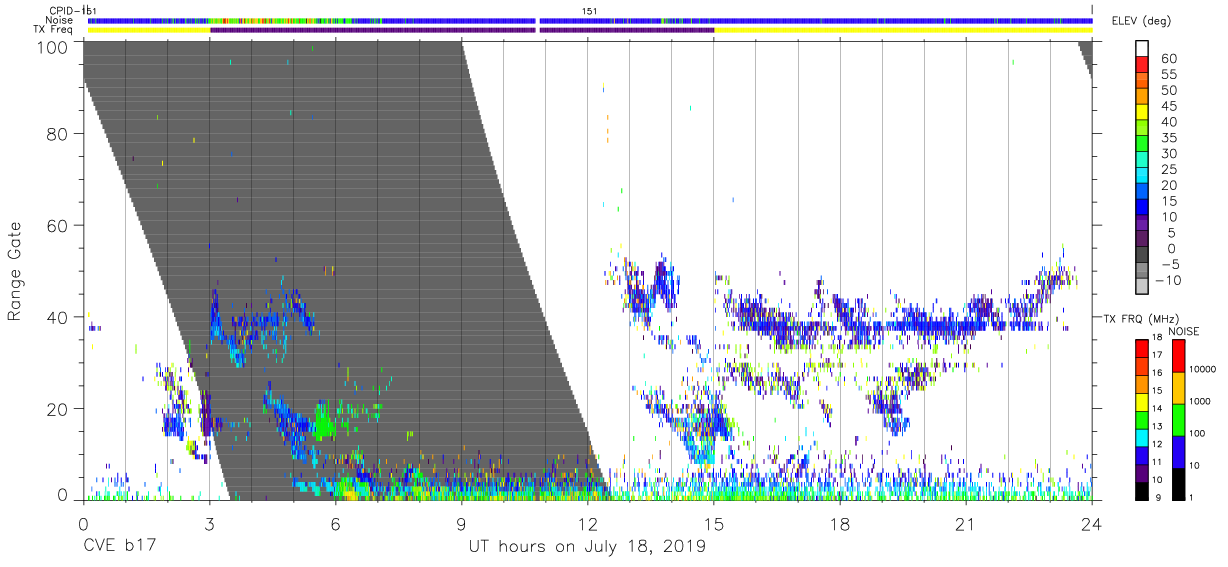1228x567 pixels.
Task: Click the yellow 45-degree elevation swatch
Action: click(1142, 112)
